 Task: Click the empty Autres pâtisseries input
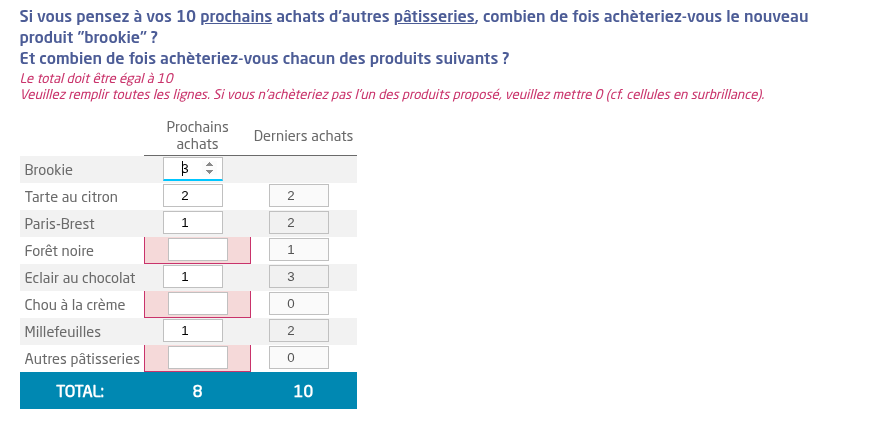click(x=198, y=358)
